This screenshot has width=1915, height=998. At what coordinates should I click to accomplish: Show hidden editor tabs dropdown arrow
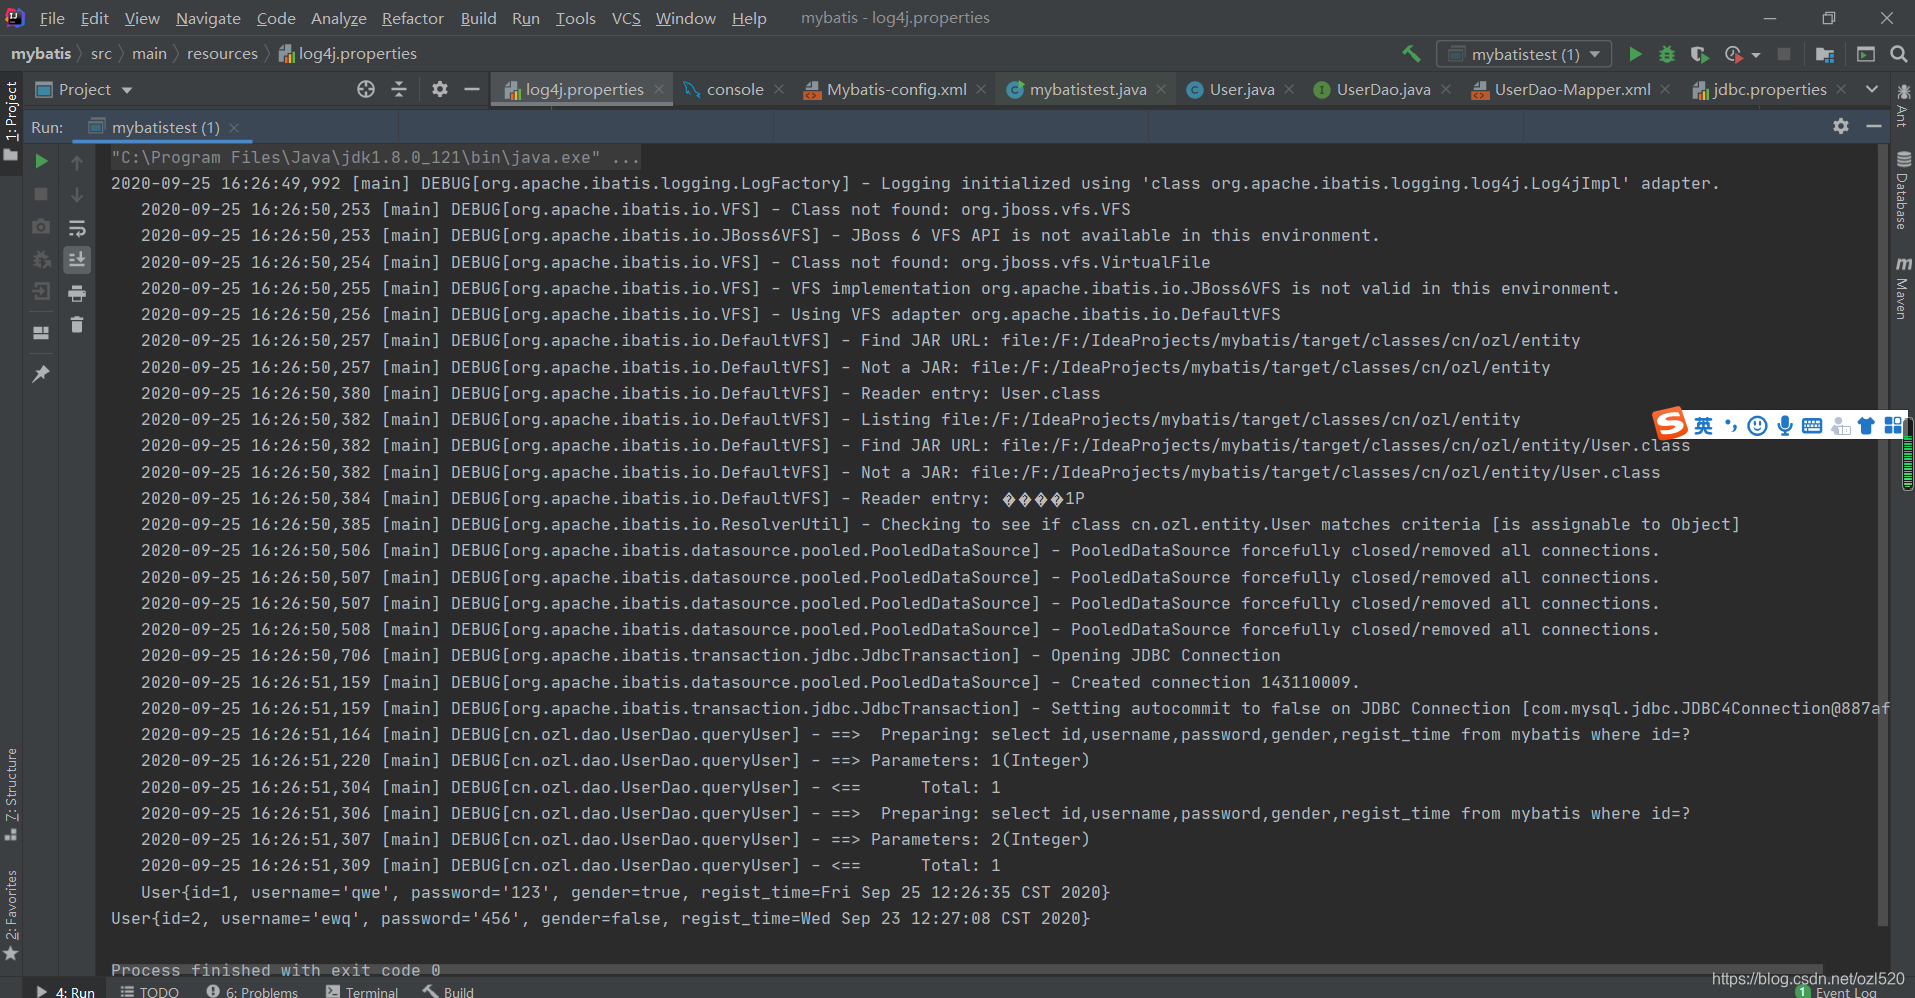1872,89
